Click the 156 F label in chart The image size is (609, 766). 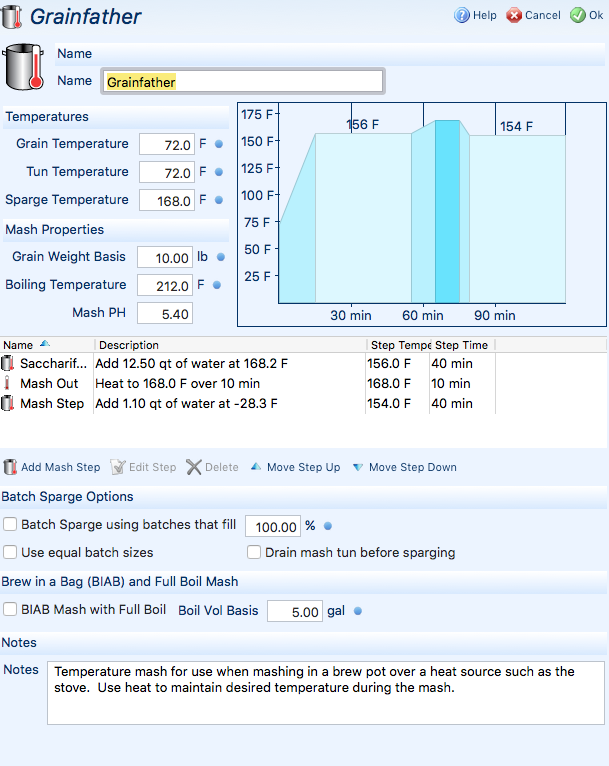pos(362,125)
